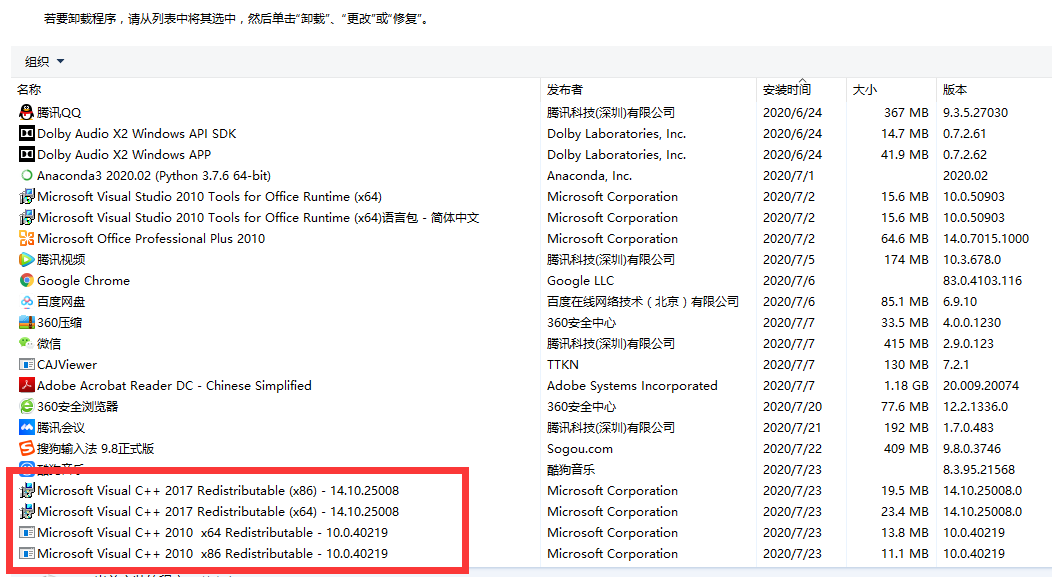Sort by the 安装时间 column header
The image size is (1052, 577).
pyautogui.click(x=786, y=89)
